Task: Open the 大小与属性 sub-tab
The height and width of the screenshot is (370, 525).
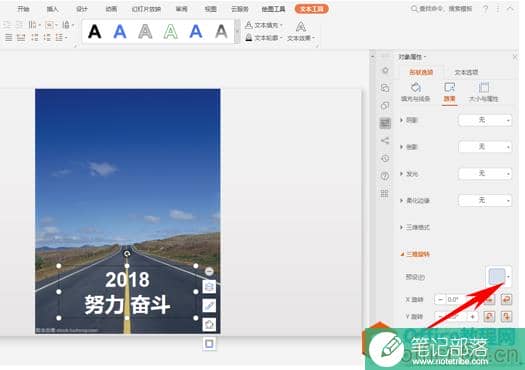Action: pos(484,92)
